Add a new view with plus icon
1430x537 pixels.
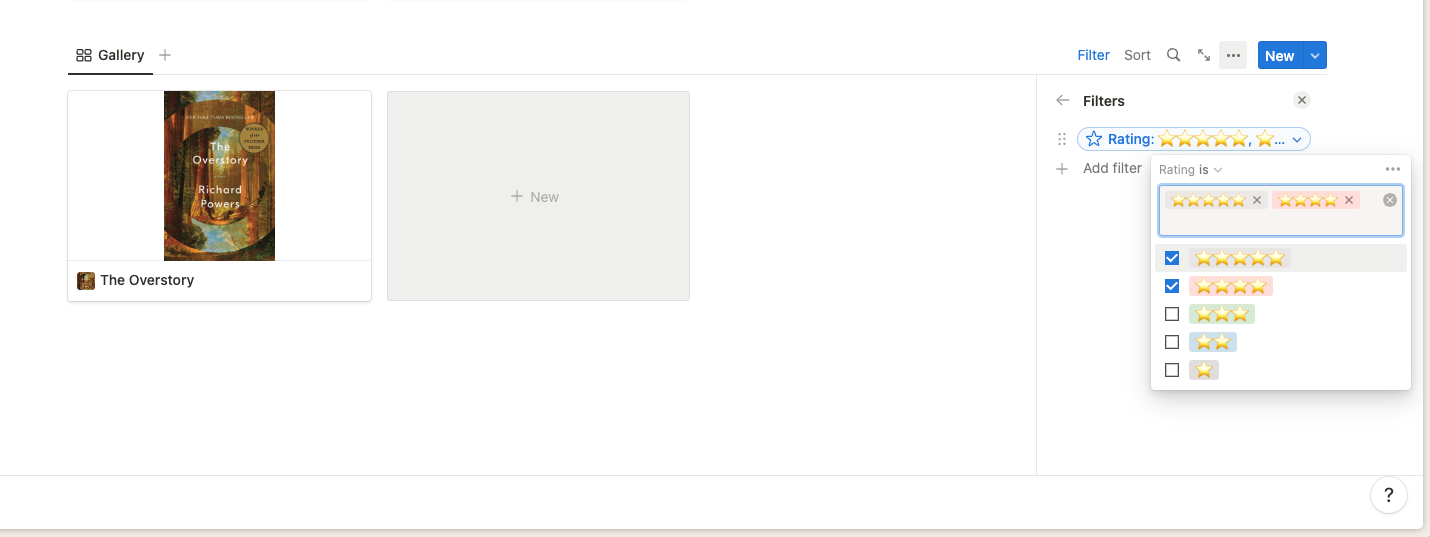165,55
